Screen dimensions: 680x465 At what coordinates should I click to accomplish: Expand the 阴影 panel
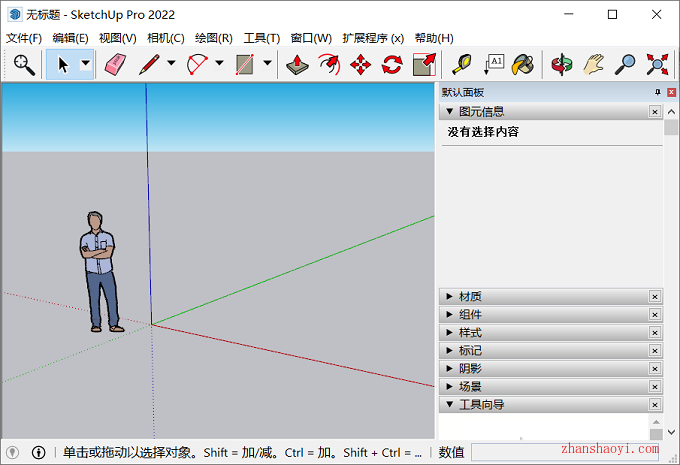450,368
